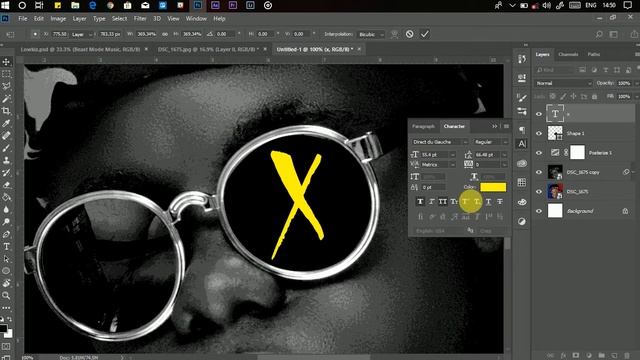Open the Image menu
Viewport: 640px width, 360px height.
(x=58, y=19)
